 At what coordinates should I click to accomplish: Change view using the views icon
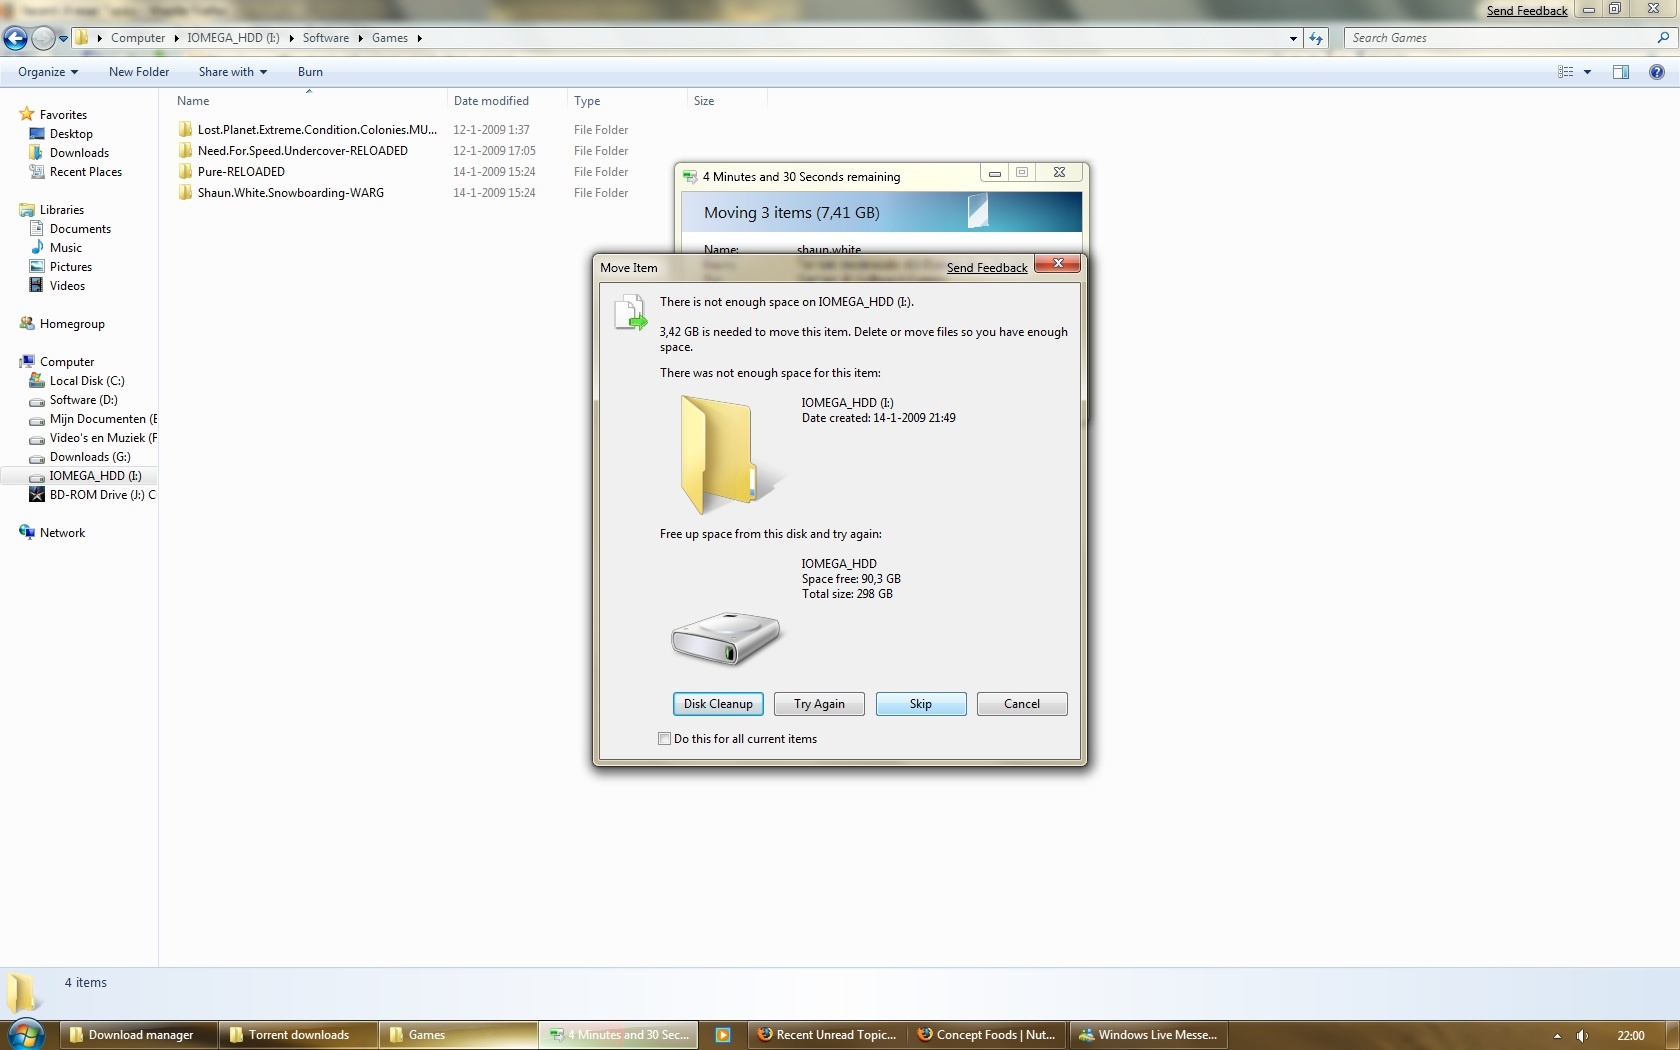click(1566, 72)
